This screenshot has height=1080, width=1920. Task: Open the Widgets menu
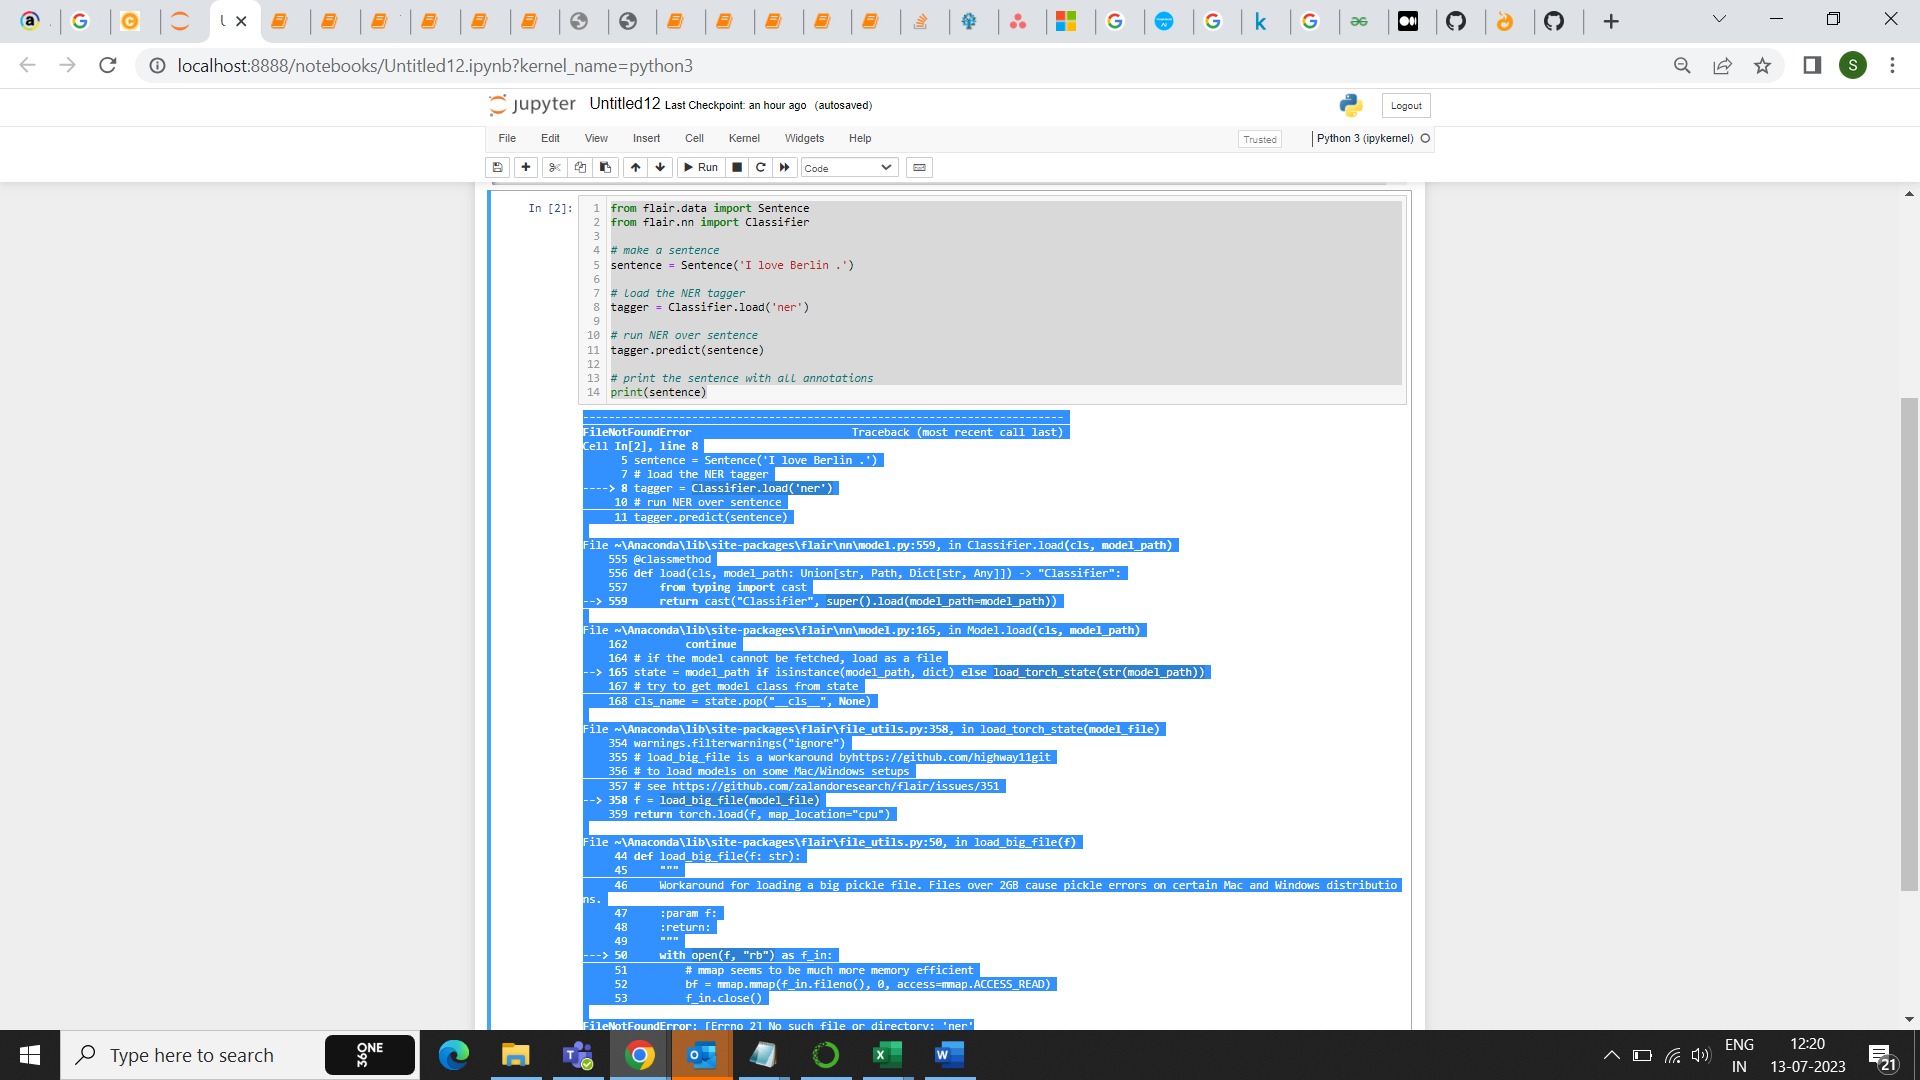pyautogui.click(x=804, y=138)
